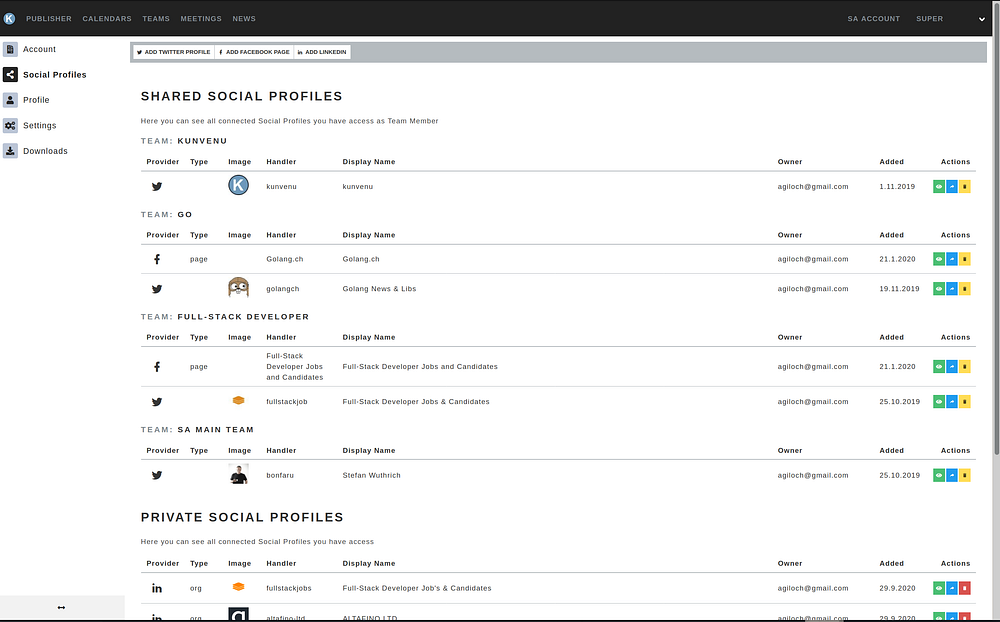1000x622 pixels.
Task: Click the Add Facebook Page button
Action: tap(254, 52)
